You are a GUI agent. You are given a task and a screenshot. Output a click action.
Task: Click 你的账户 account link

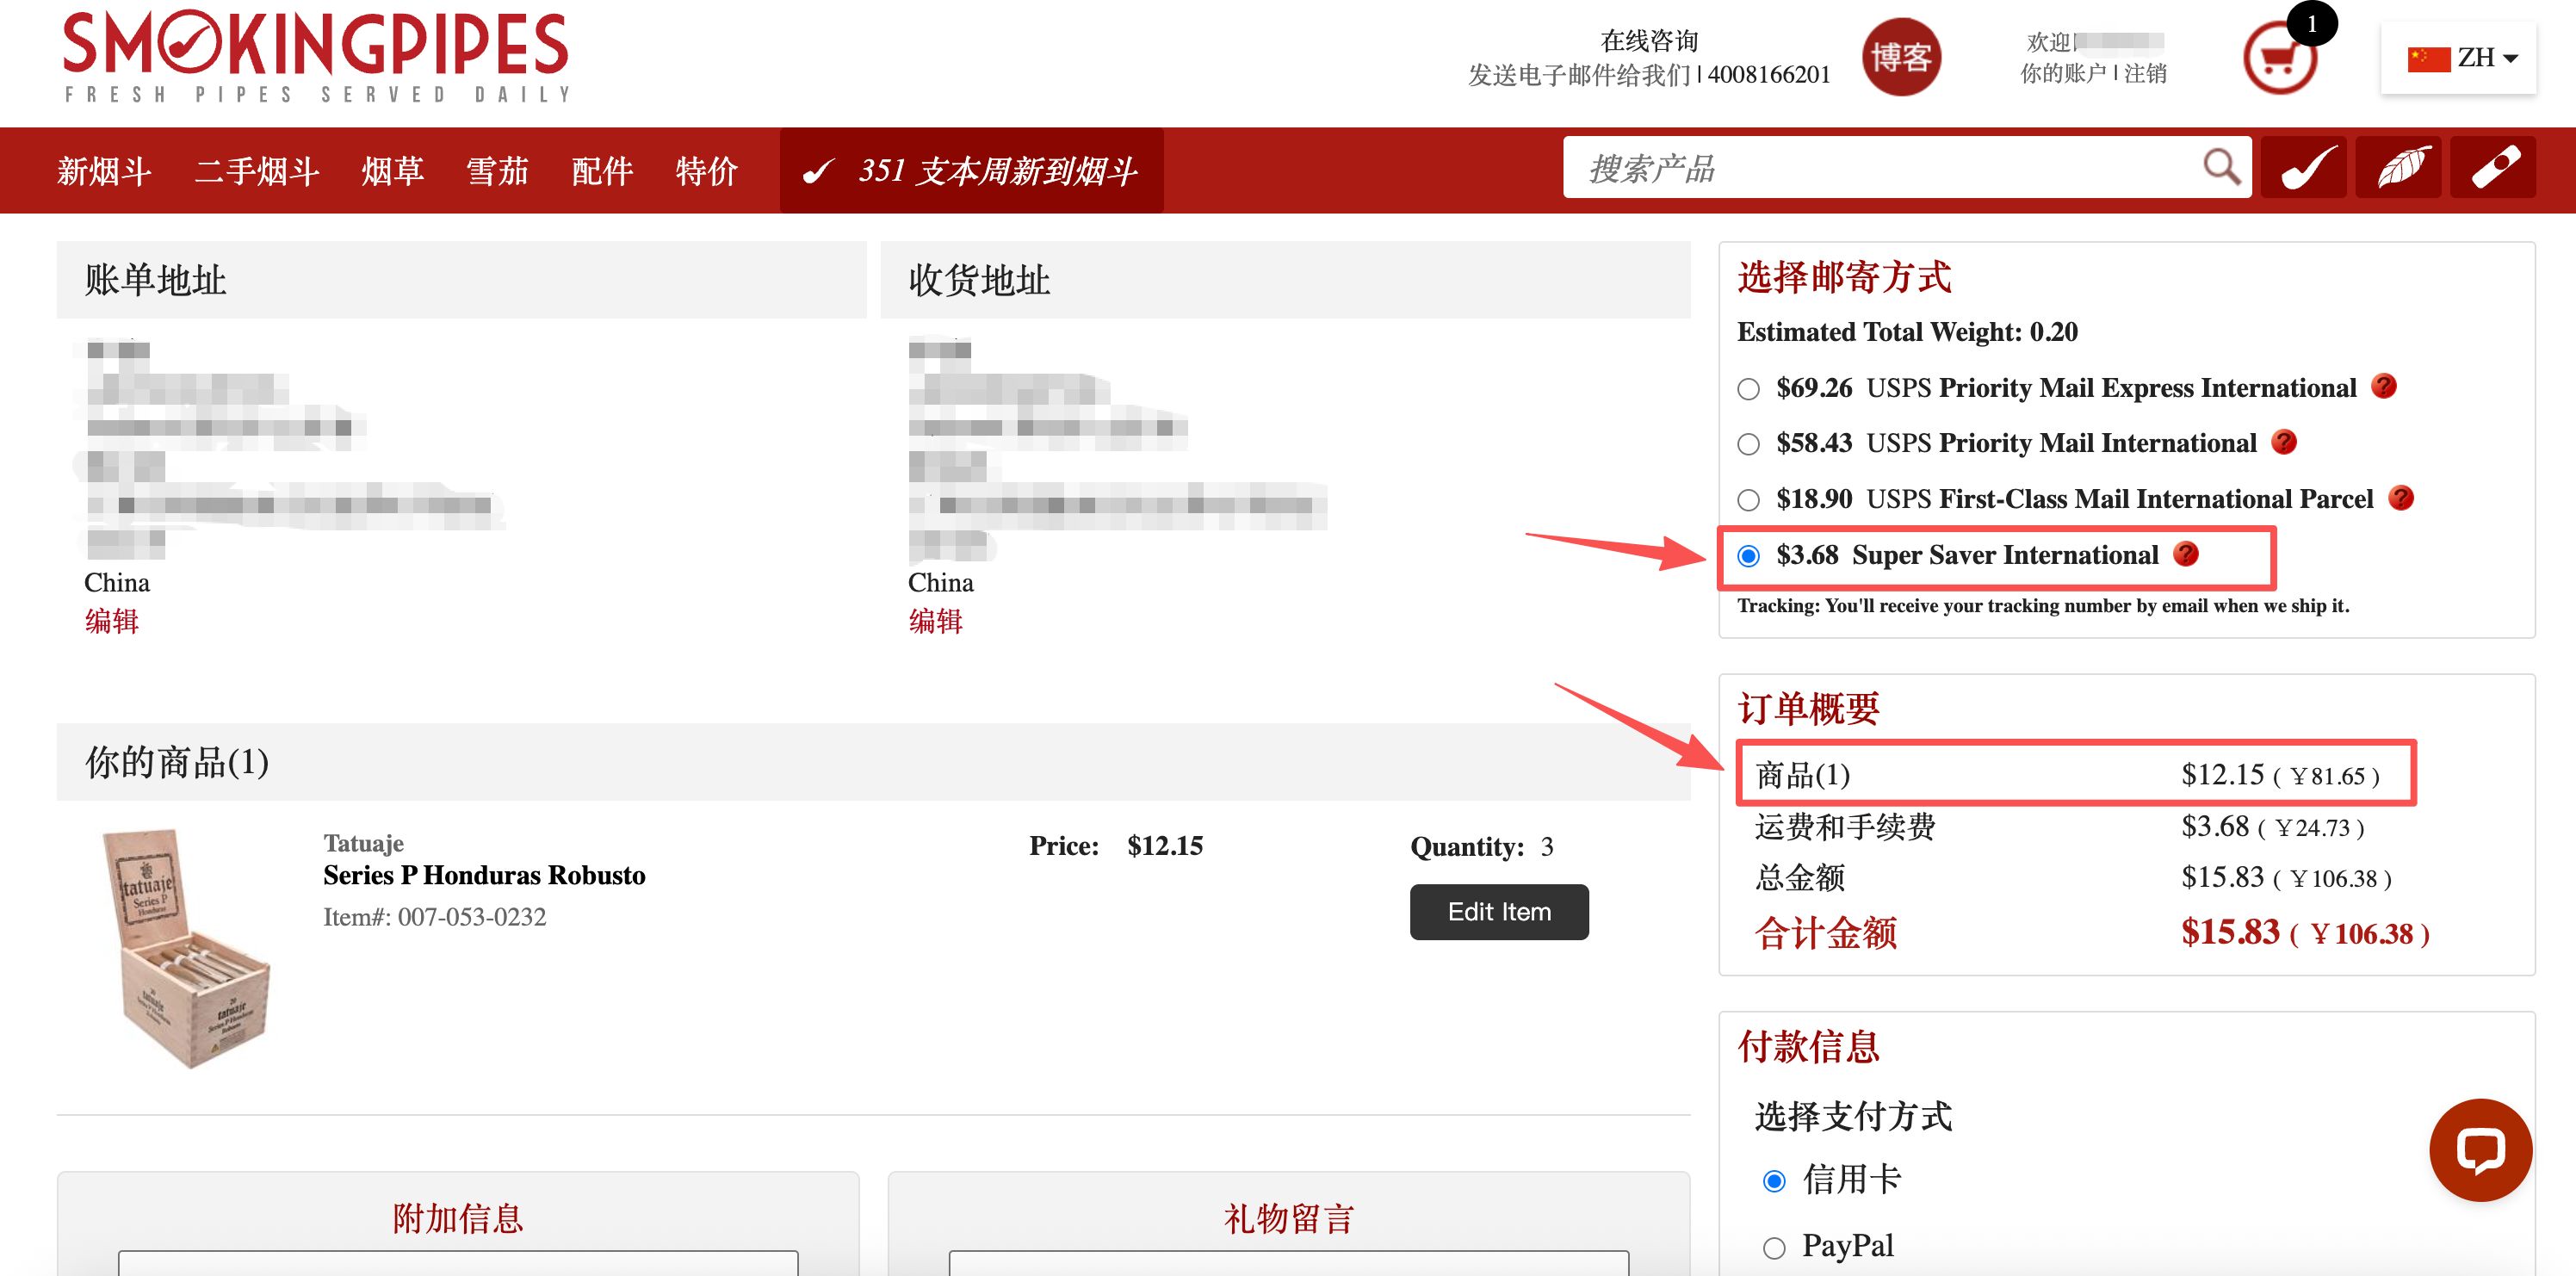point(2062,73)
